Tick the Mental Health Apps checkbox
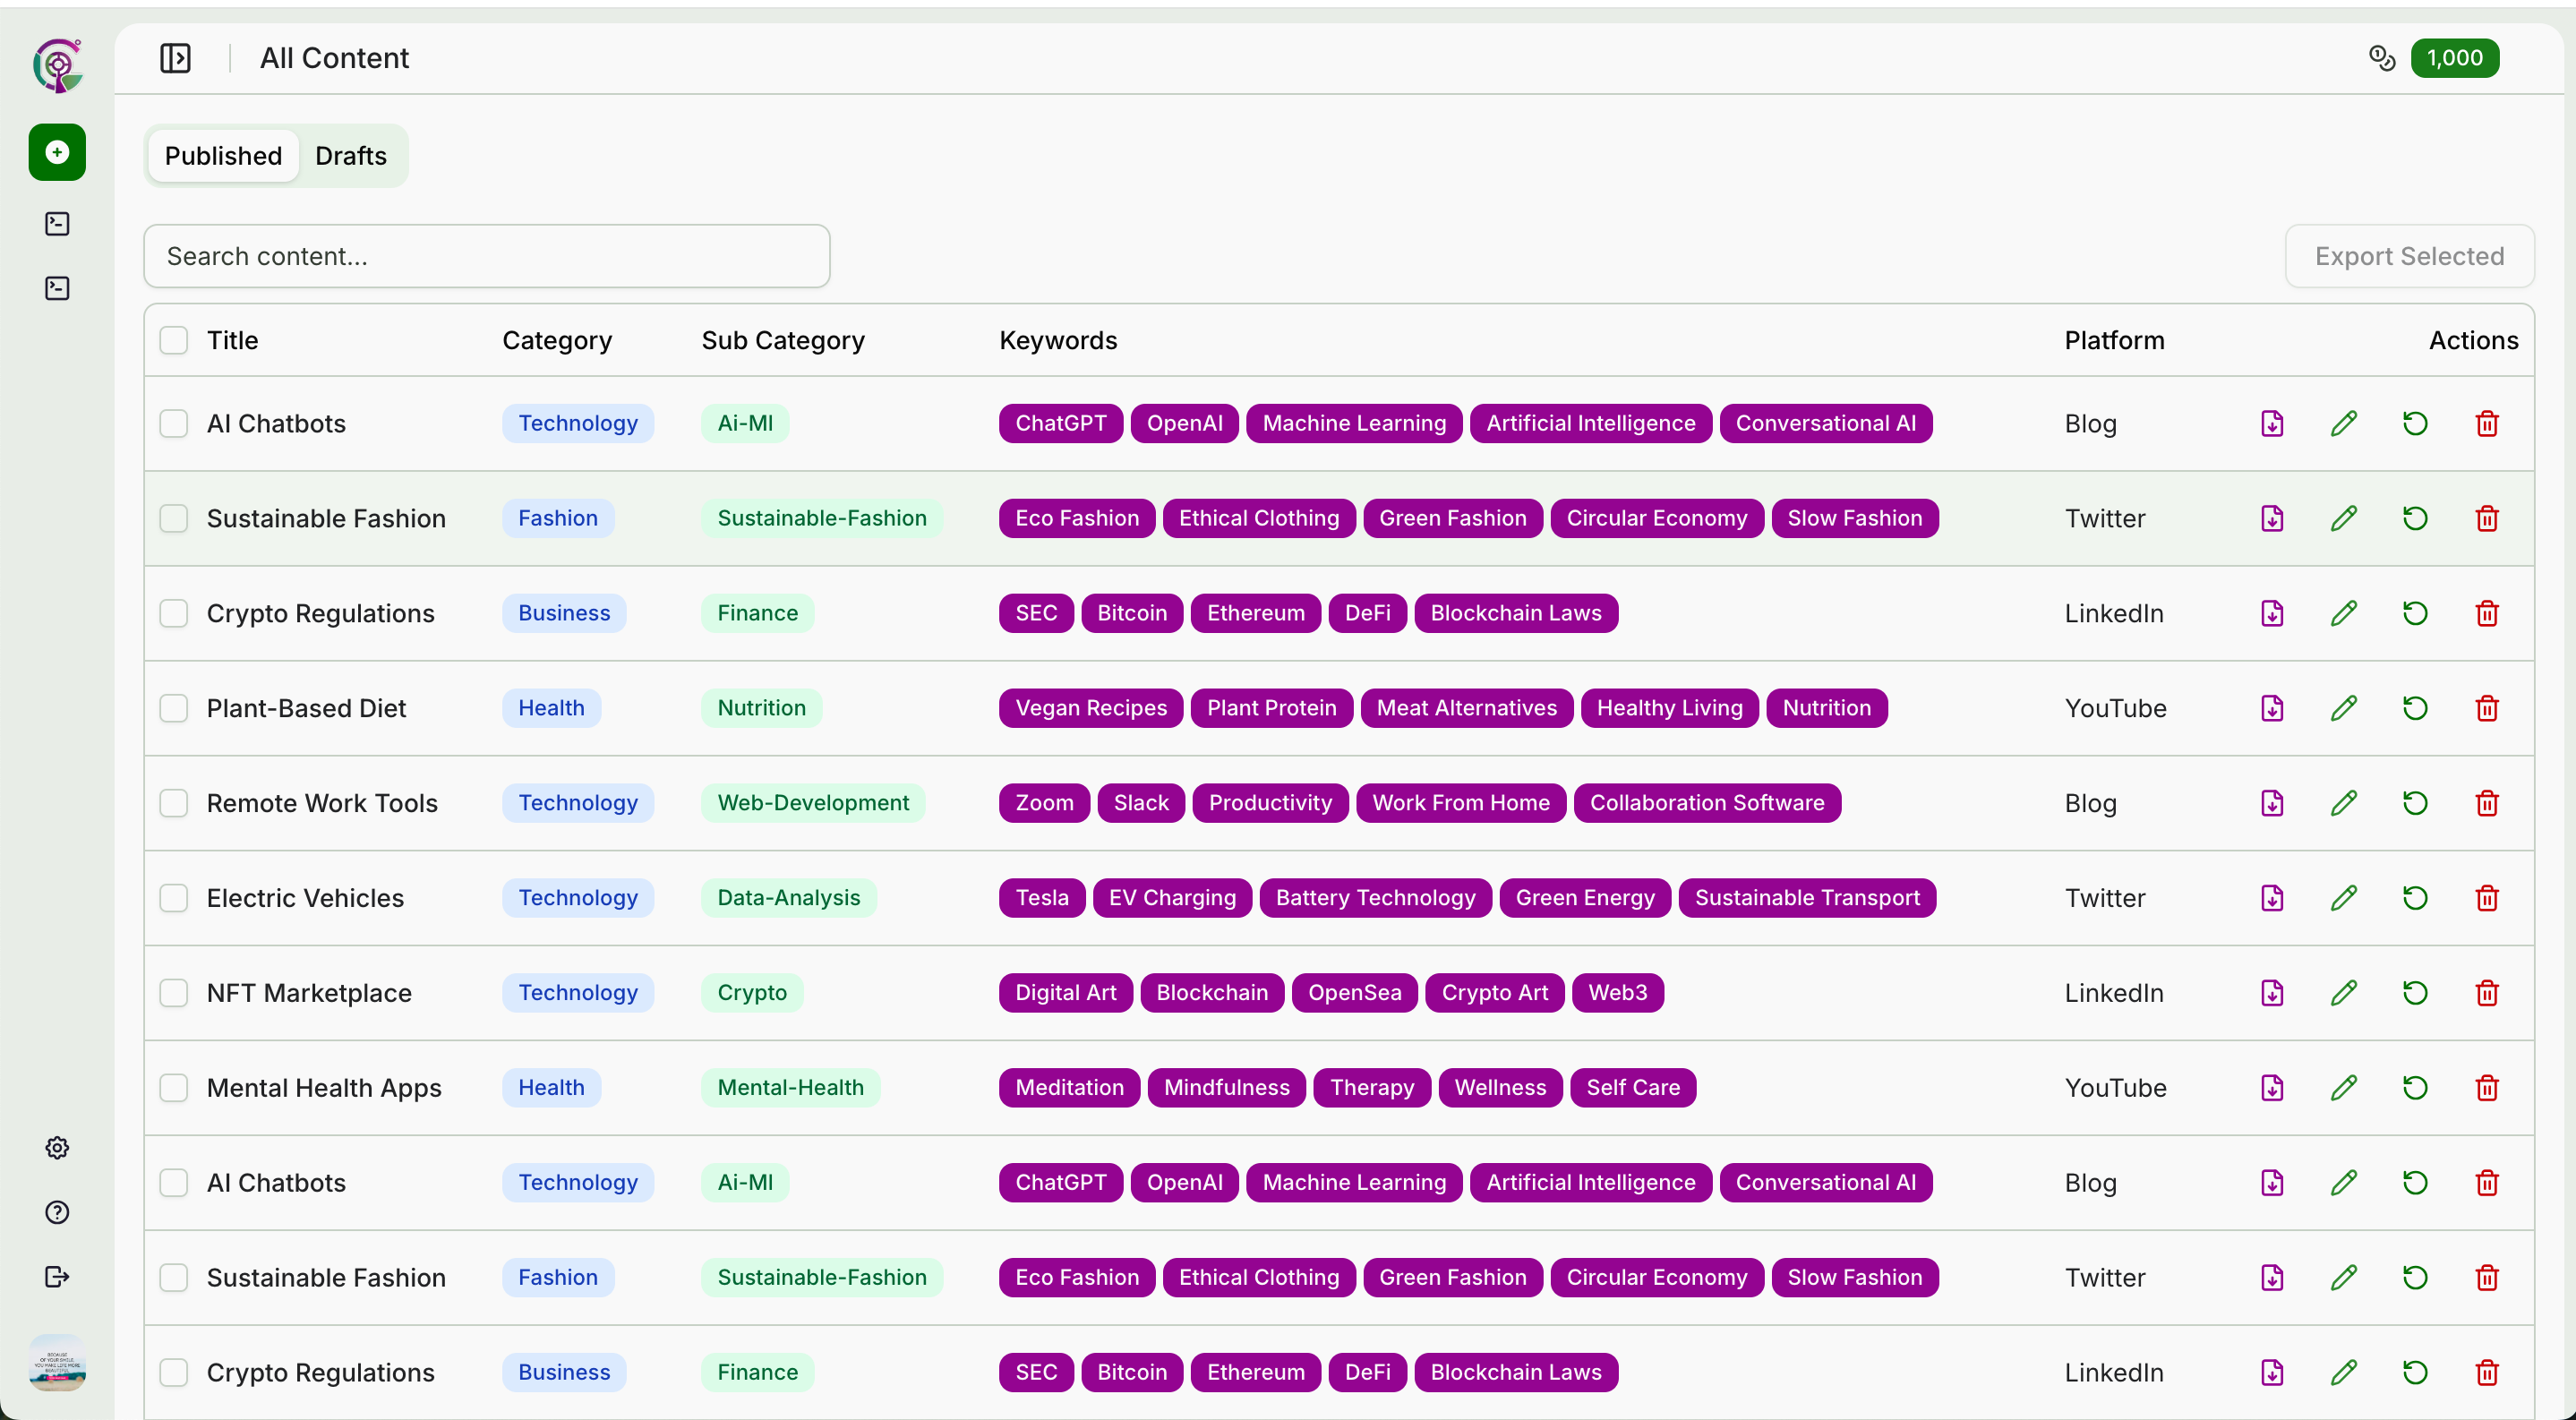The height and width of the screenshot is (1420, 2576). point(174,1088)
